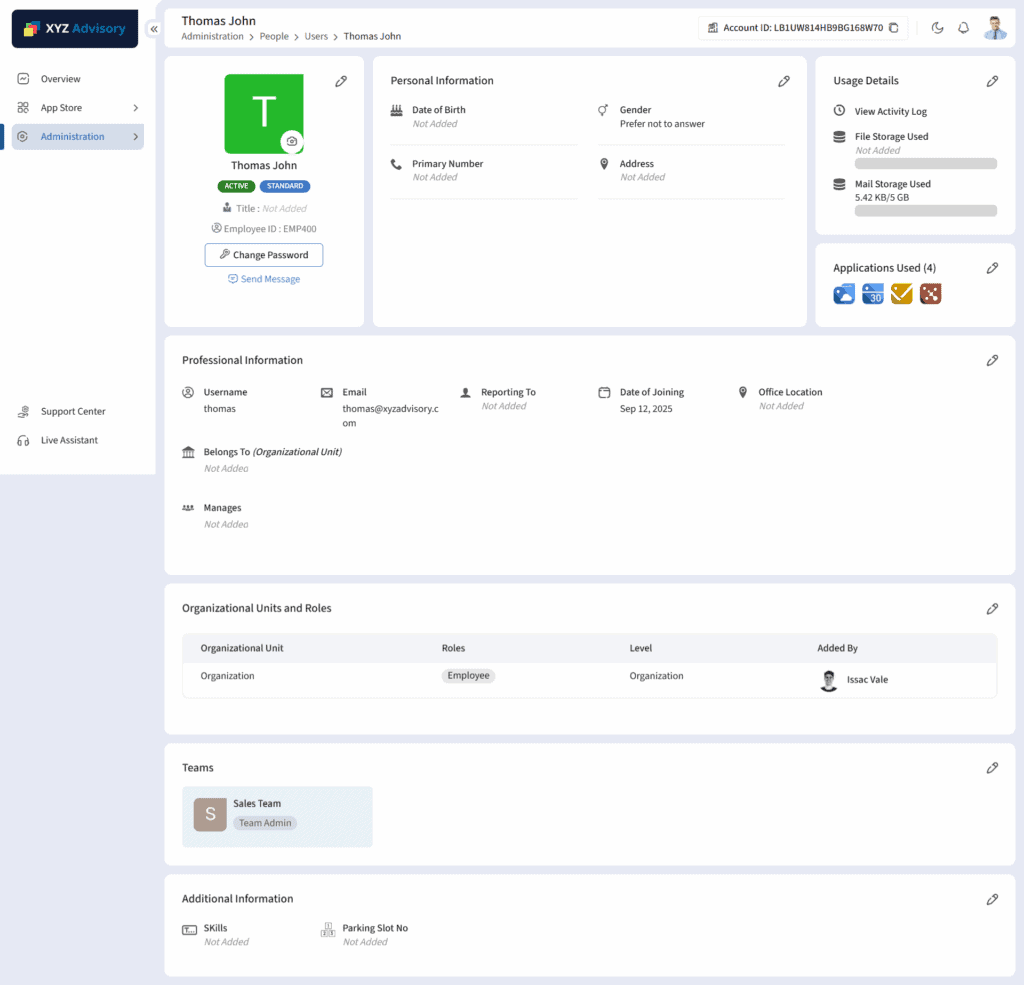Open the Sales Team card

click(277, 816)
